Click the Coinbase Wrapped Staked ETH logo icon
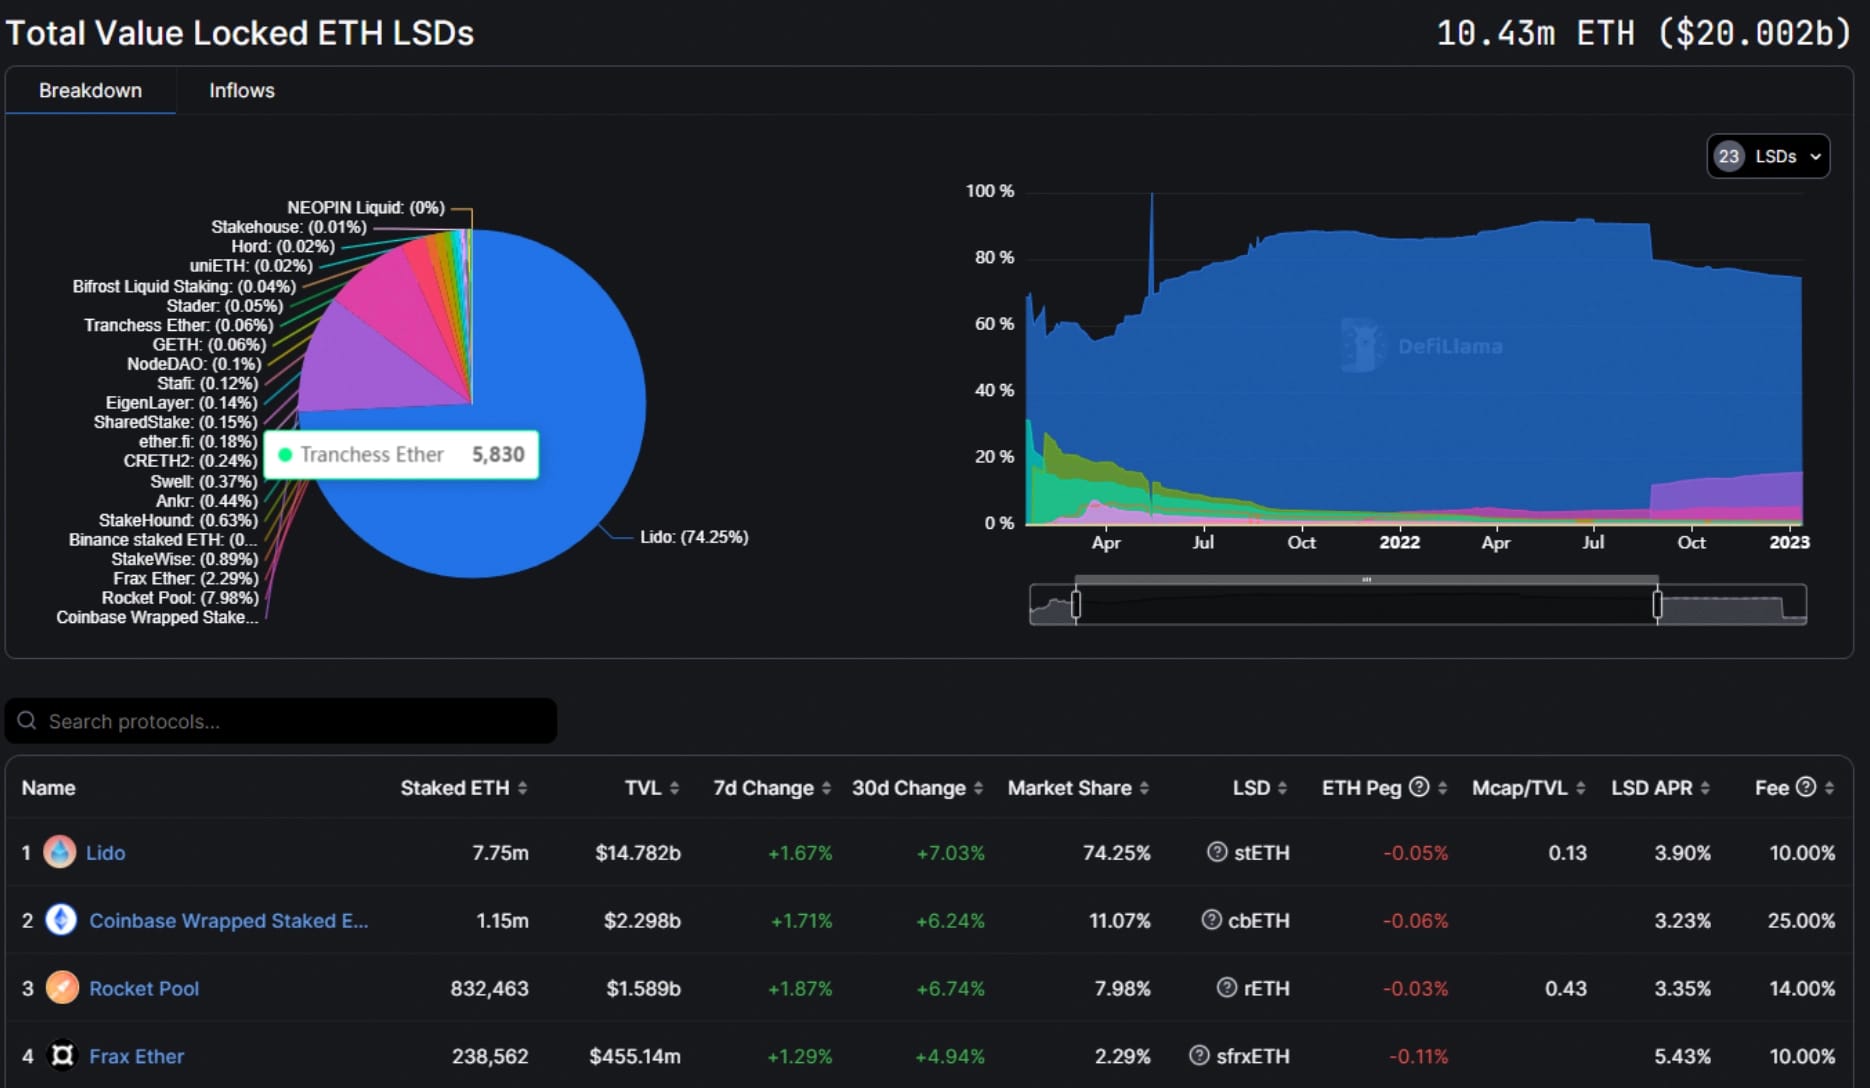1870x1088 pixels. [61, 920]
